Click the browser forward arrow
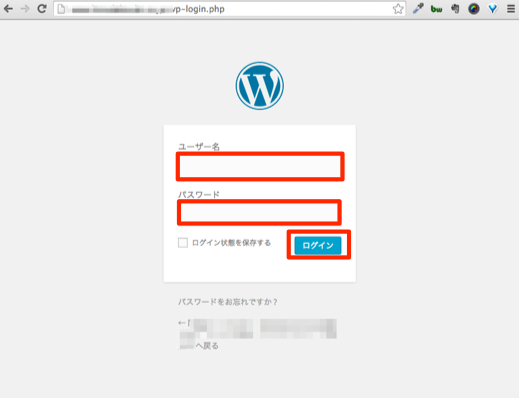This screenshot has height=398, width=519. (25, 9)
